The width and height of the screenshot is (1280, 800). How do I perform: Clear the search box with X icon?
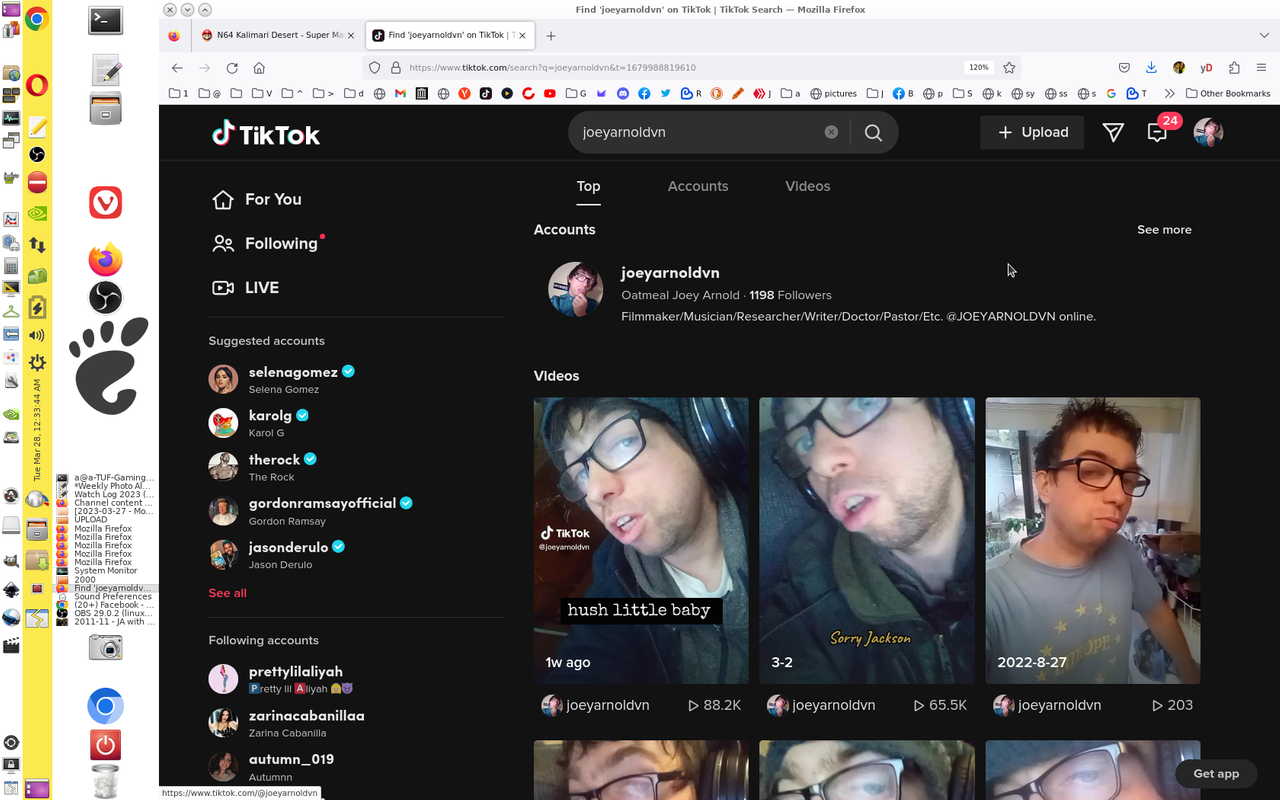tap(831, 132)
